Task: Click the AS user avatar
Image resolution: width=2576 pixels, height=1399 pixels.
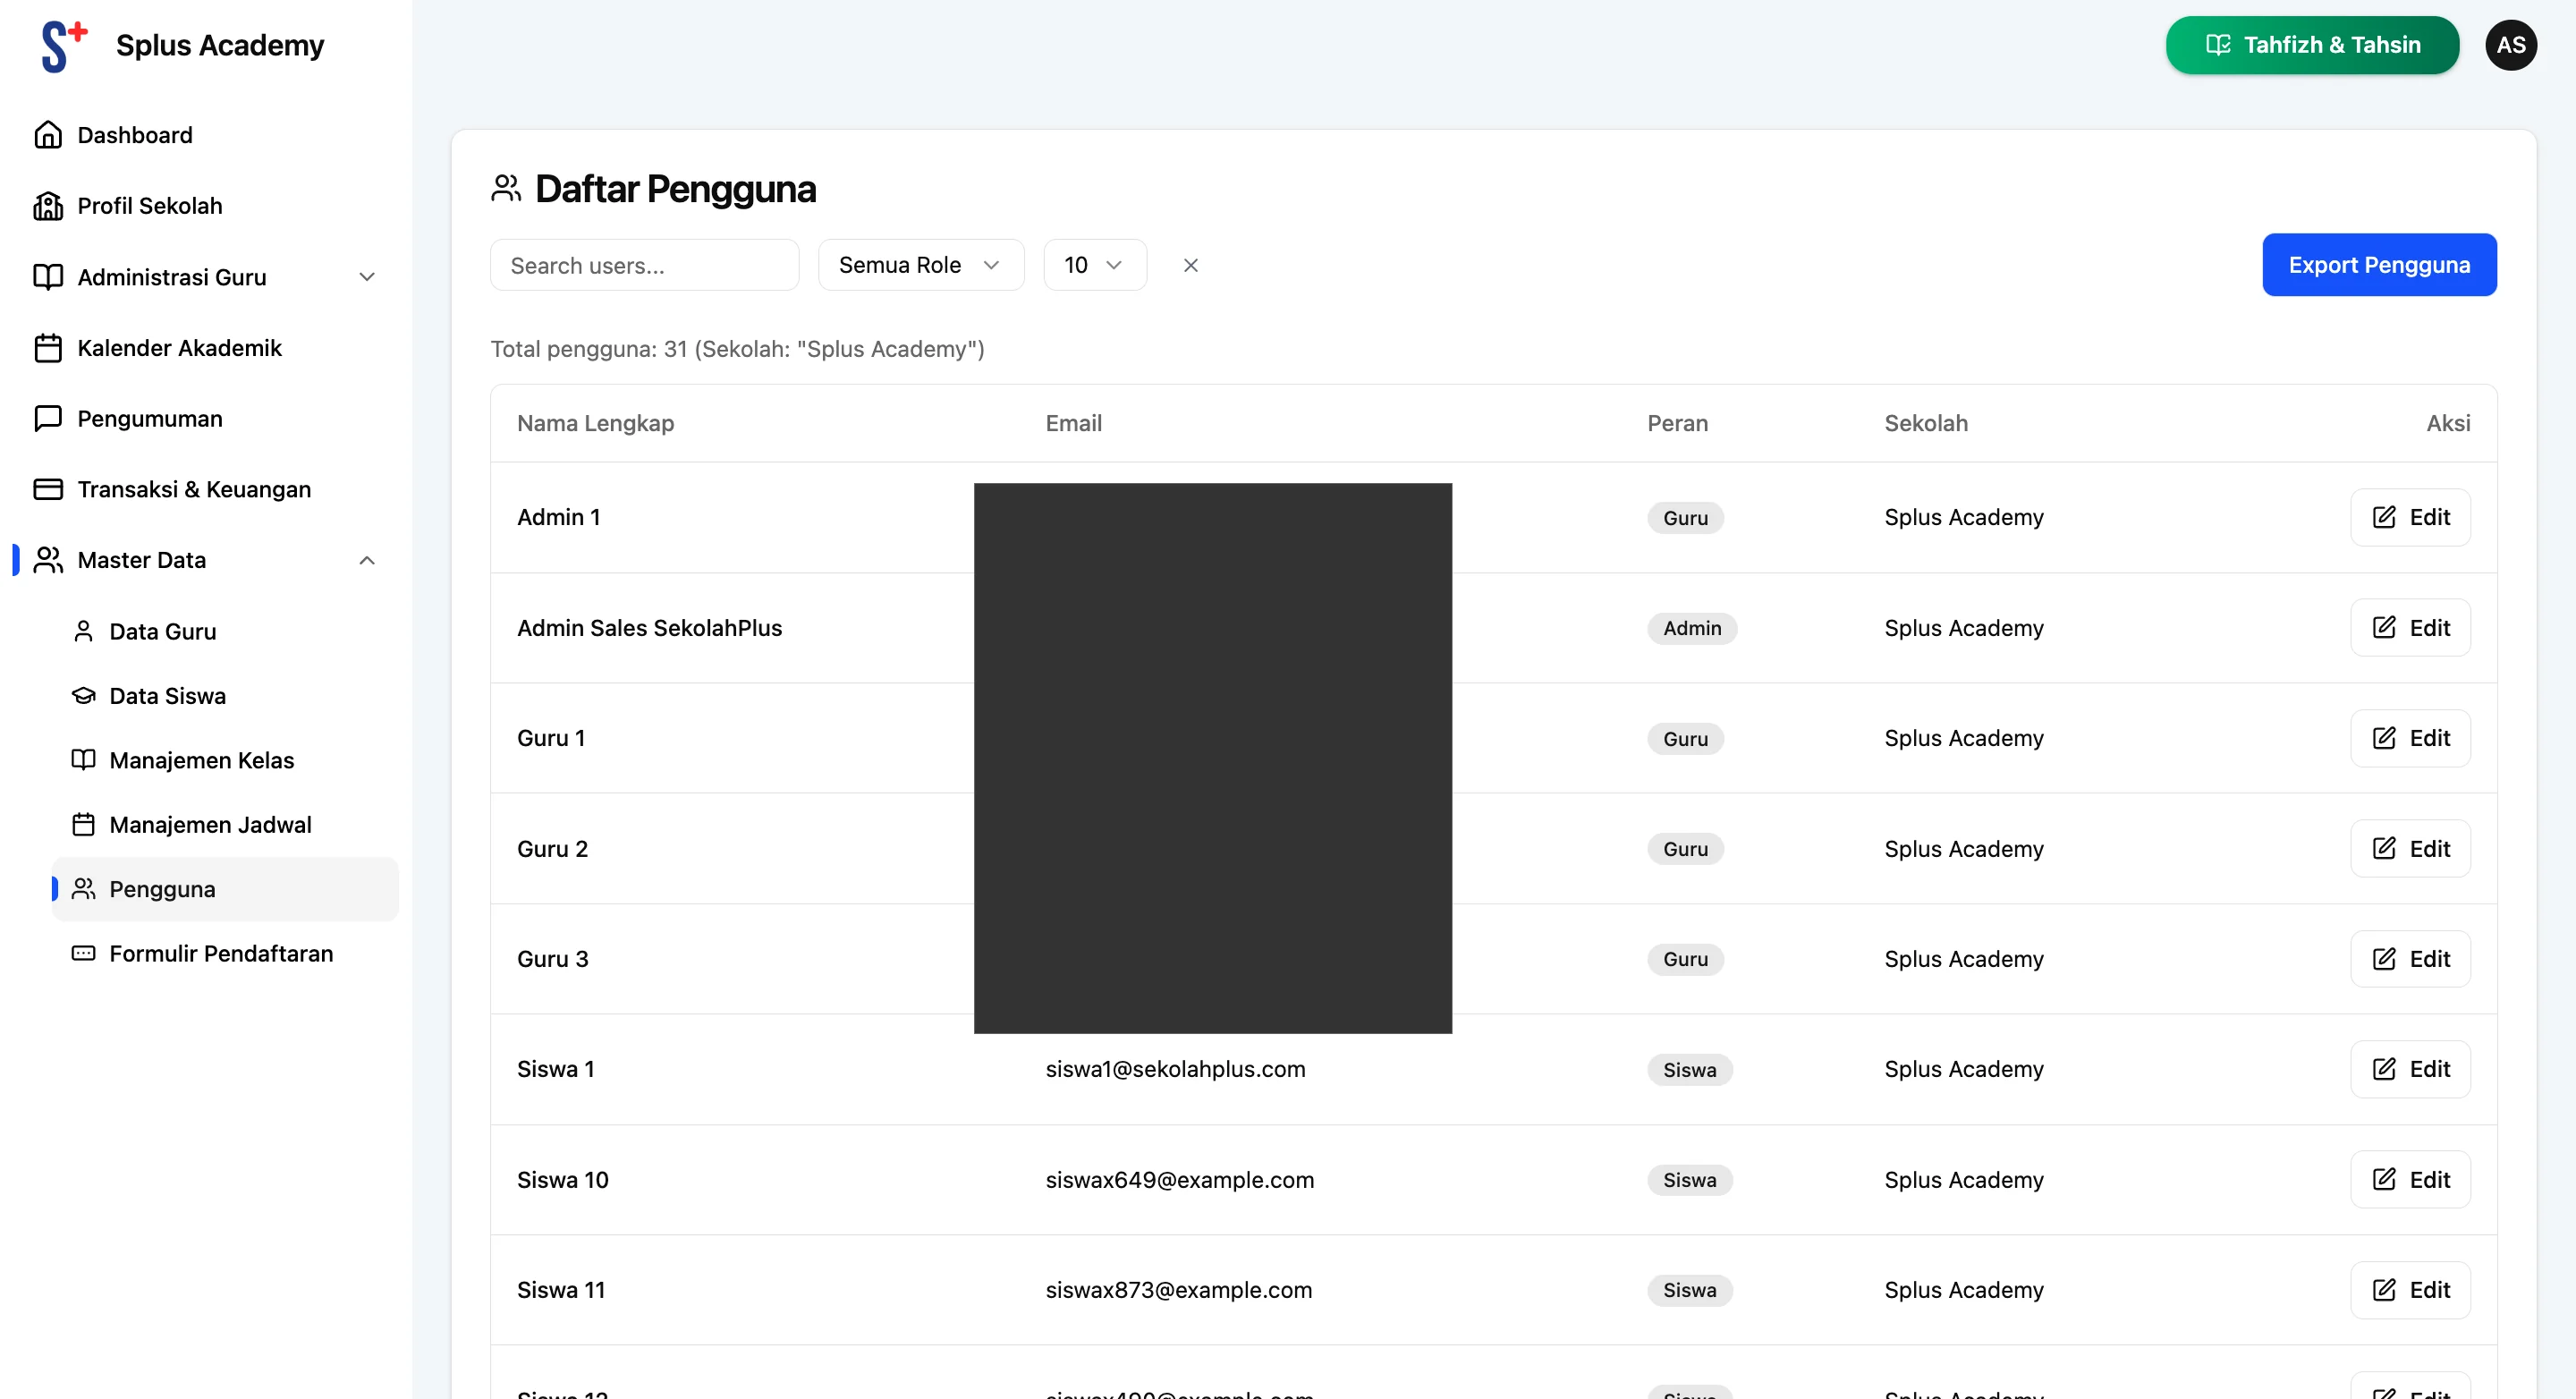Action: [x=2510, y=45]
